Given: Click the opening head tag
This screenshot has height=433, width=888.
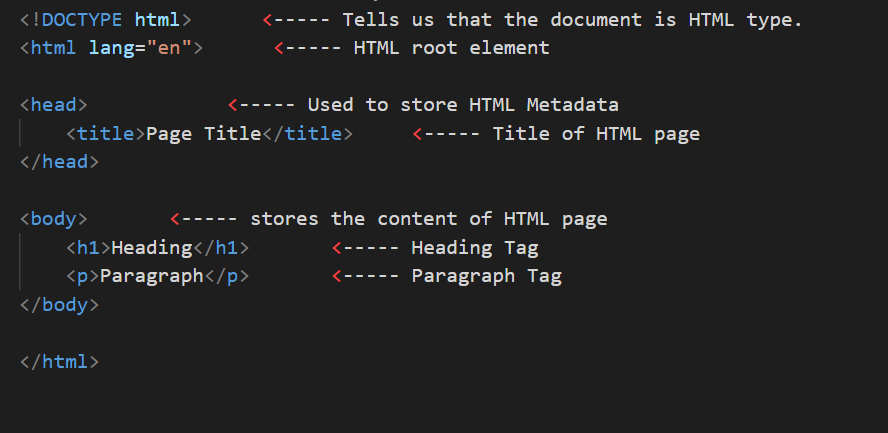Looking at the screenshot, I should 54,105.
